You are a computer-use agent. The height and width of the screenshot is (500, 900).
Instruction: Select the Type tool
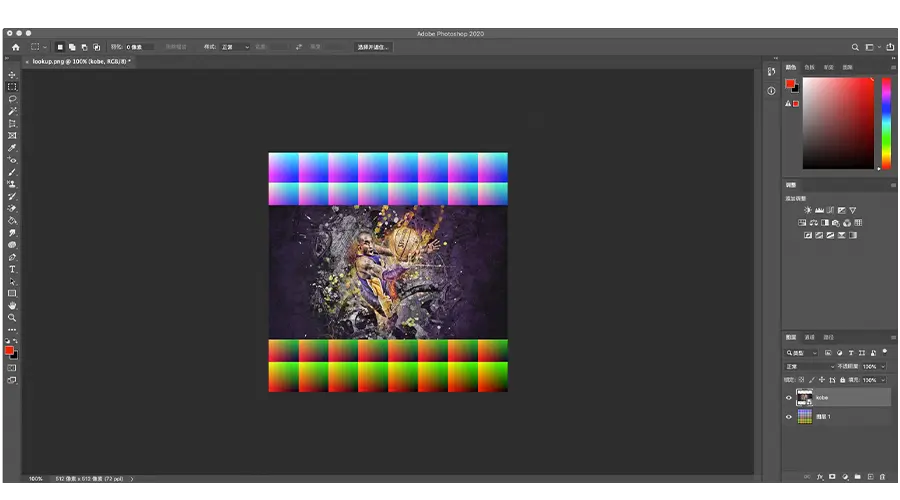12,269
